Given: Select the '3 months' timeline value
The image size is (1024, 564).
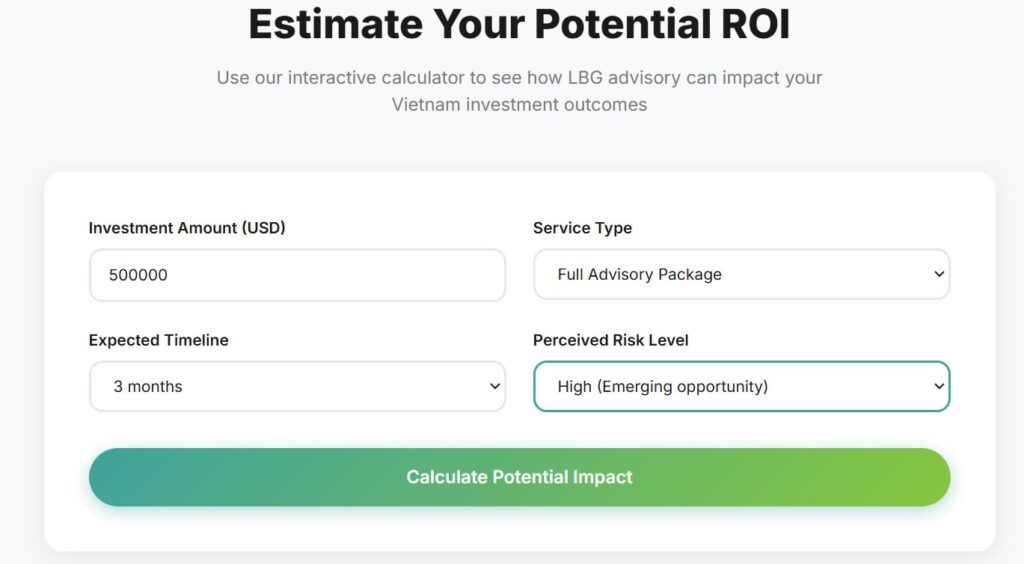Looking at the screenshot, I should pos(148,387).
